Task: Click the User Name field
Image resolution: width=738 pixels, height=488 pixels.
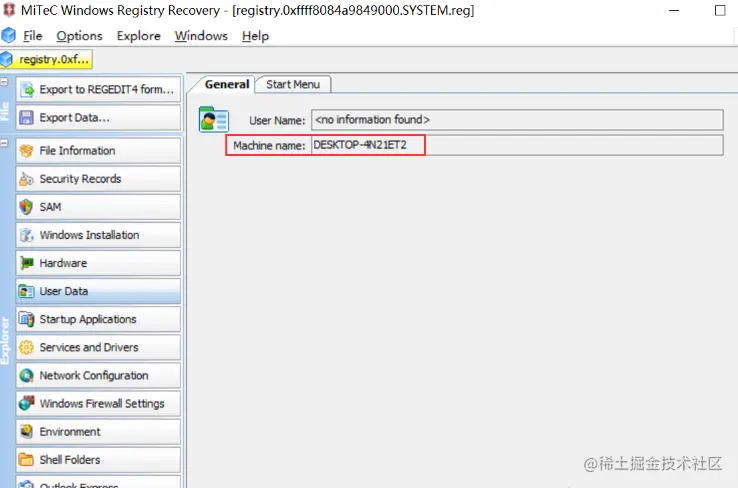Action: click(517, 120)
